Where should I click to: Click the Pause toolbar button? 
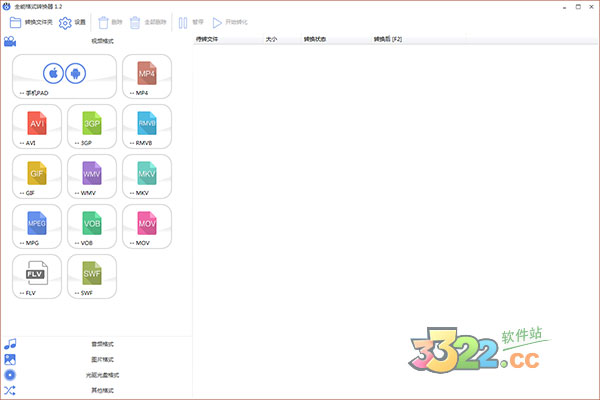coord(191,23)
